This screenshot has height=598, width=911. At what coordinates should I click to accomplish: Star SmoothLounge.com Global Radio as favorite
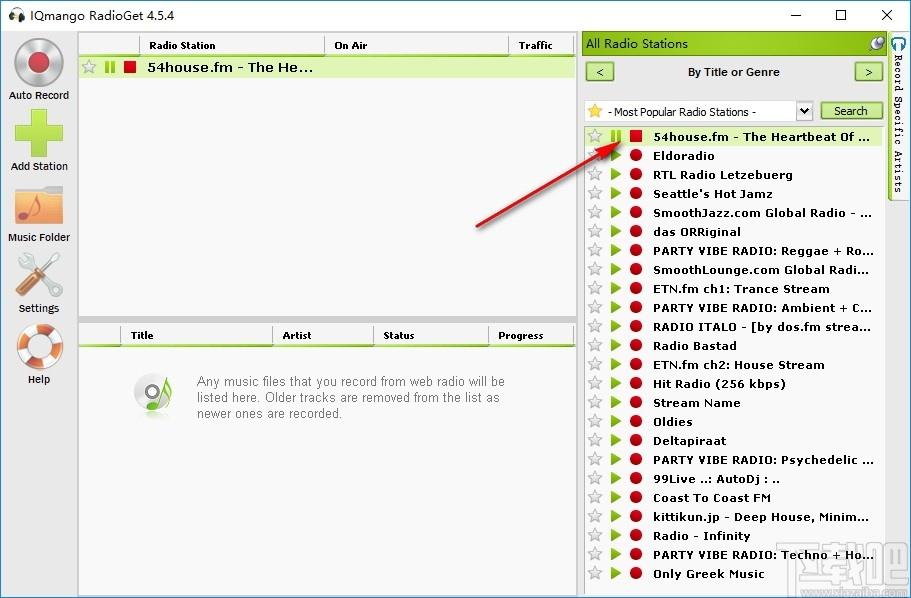point(595,269)
